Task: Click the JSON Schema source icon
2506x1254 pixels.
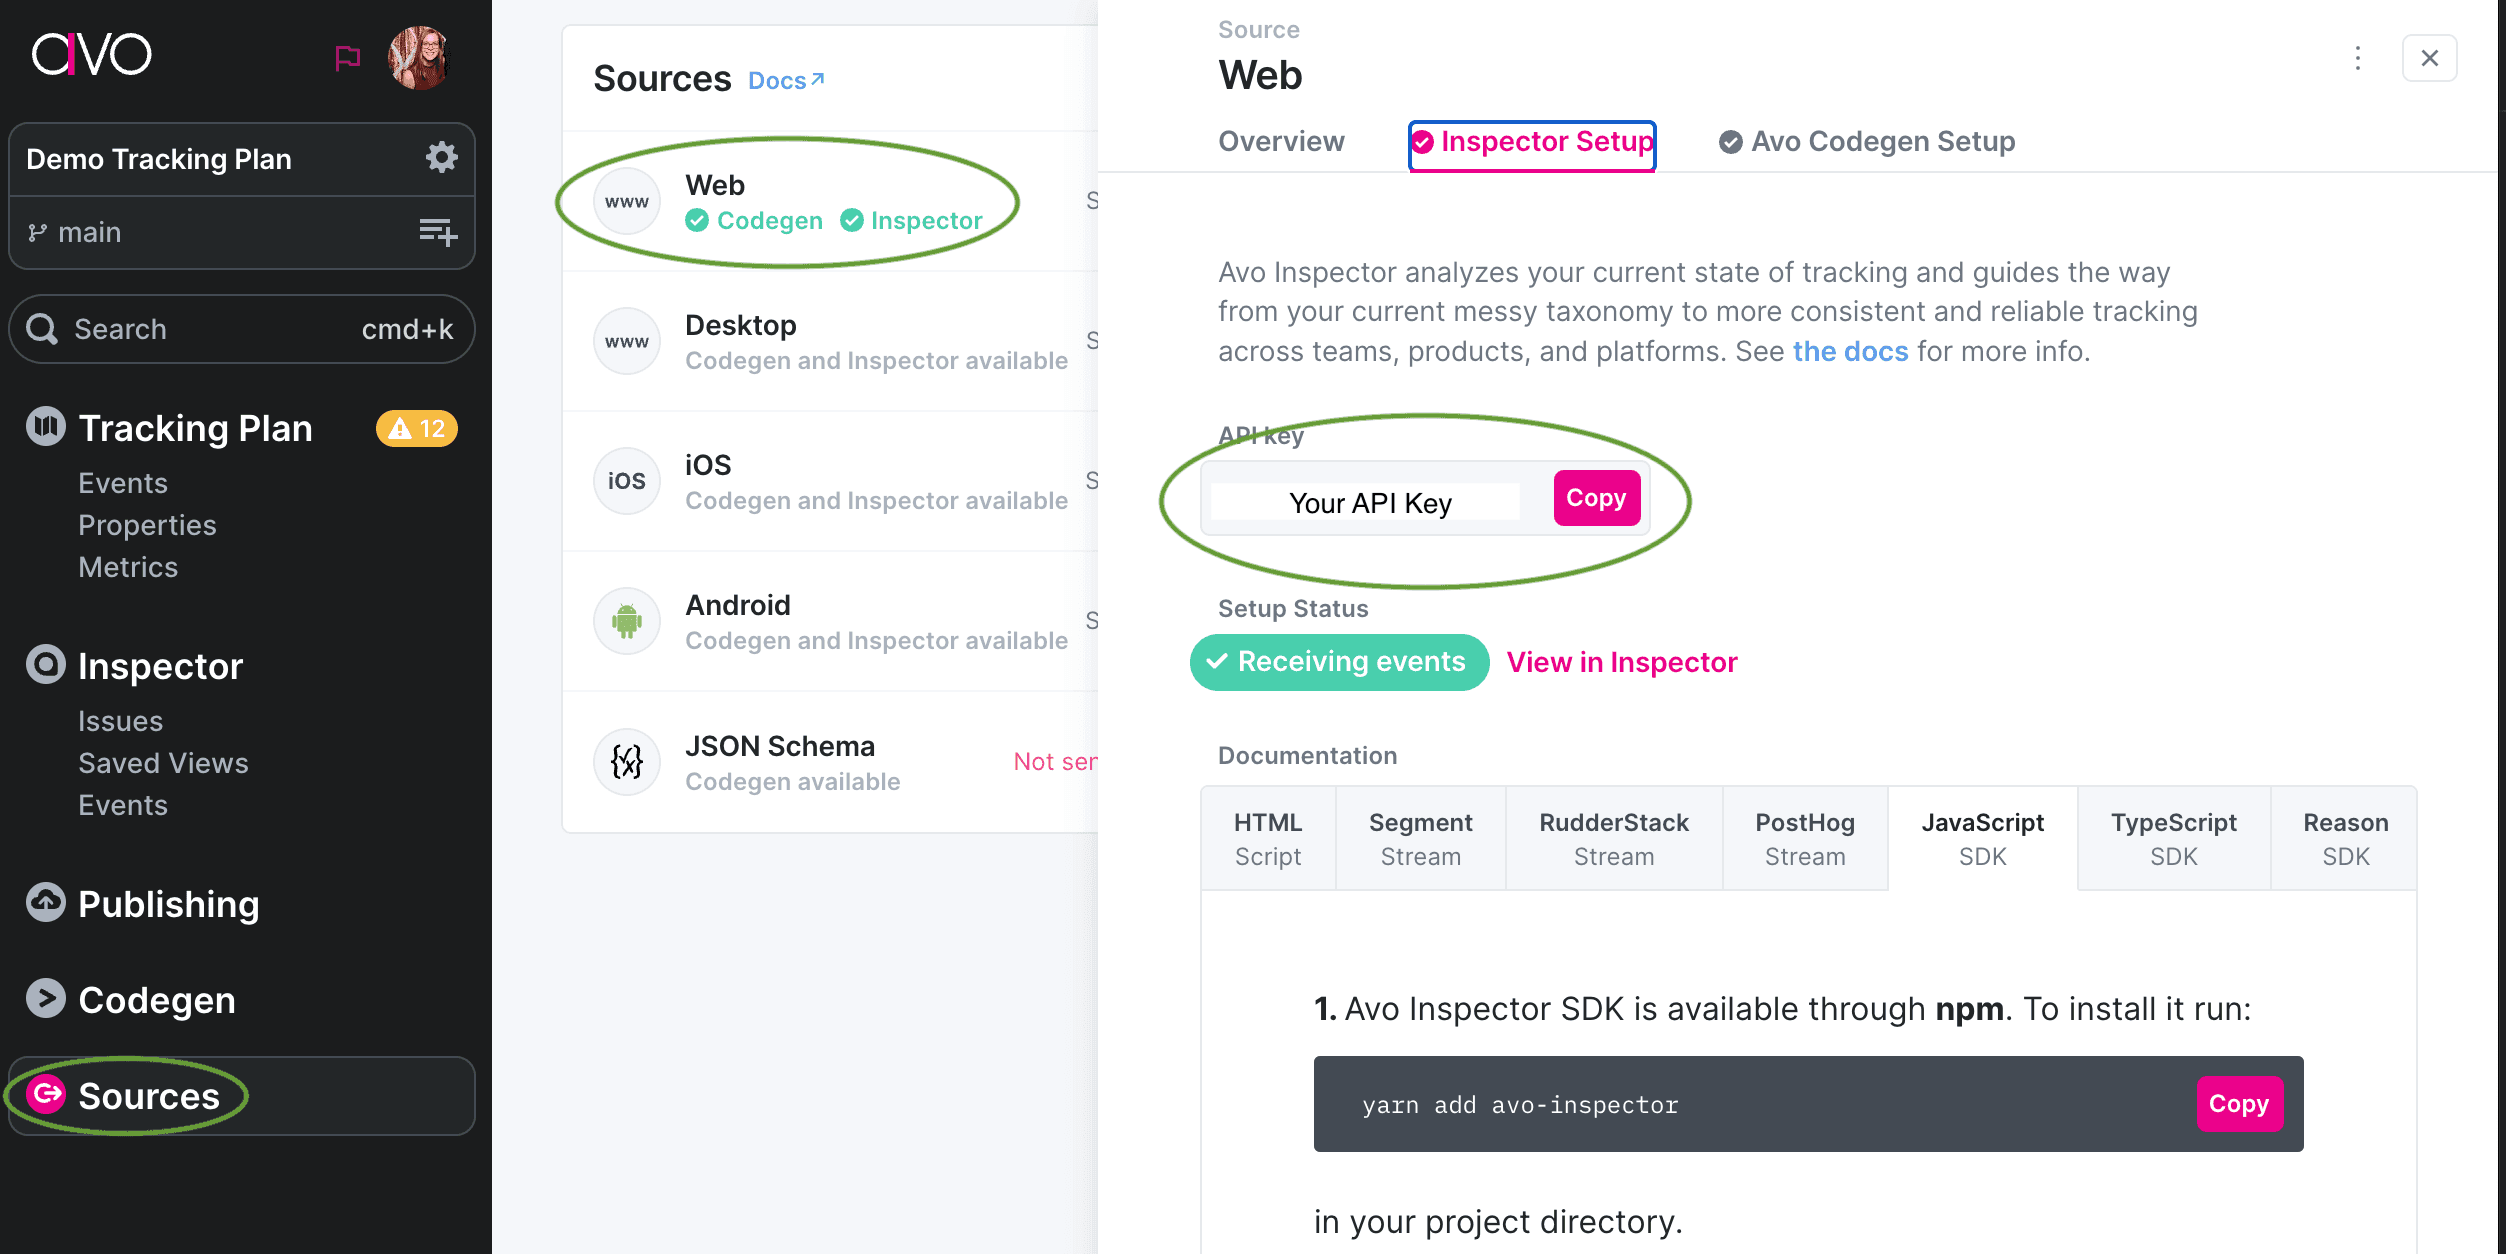Action: coord(626,761)
